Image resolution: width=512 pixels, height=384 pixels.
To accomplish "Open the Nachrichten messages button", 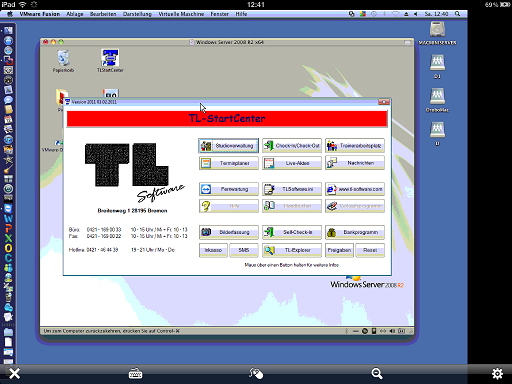I will pyautogui.click(x=355, y=163).
